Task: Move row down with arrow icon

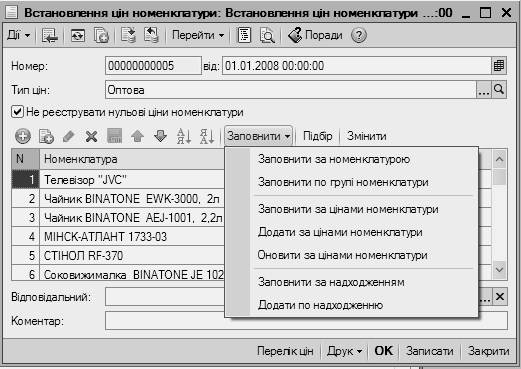Action: (x=160, y=136)
